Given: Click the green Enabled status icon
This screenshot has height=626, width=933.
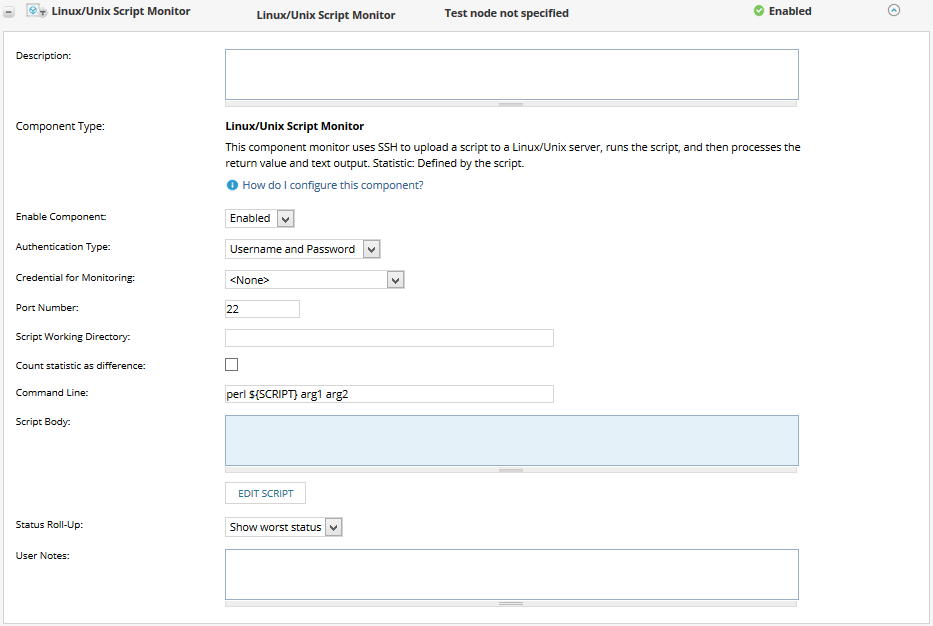Looking at the screenshot, I should (758, 12).
